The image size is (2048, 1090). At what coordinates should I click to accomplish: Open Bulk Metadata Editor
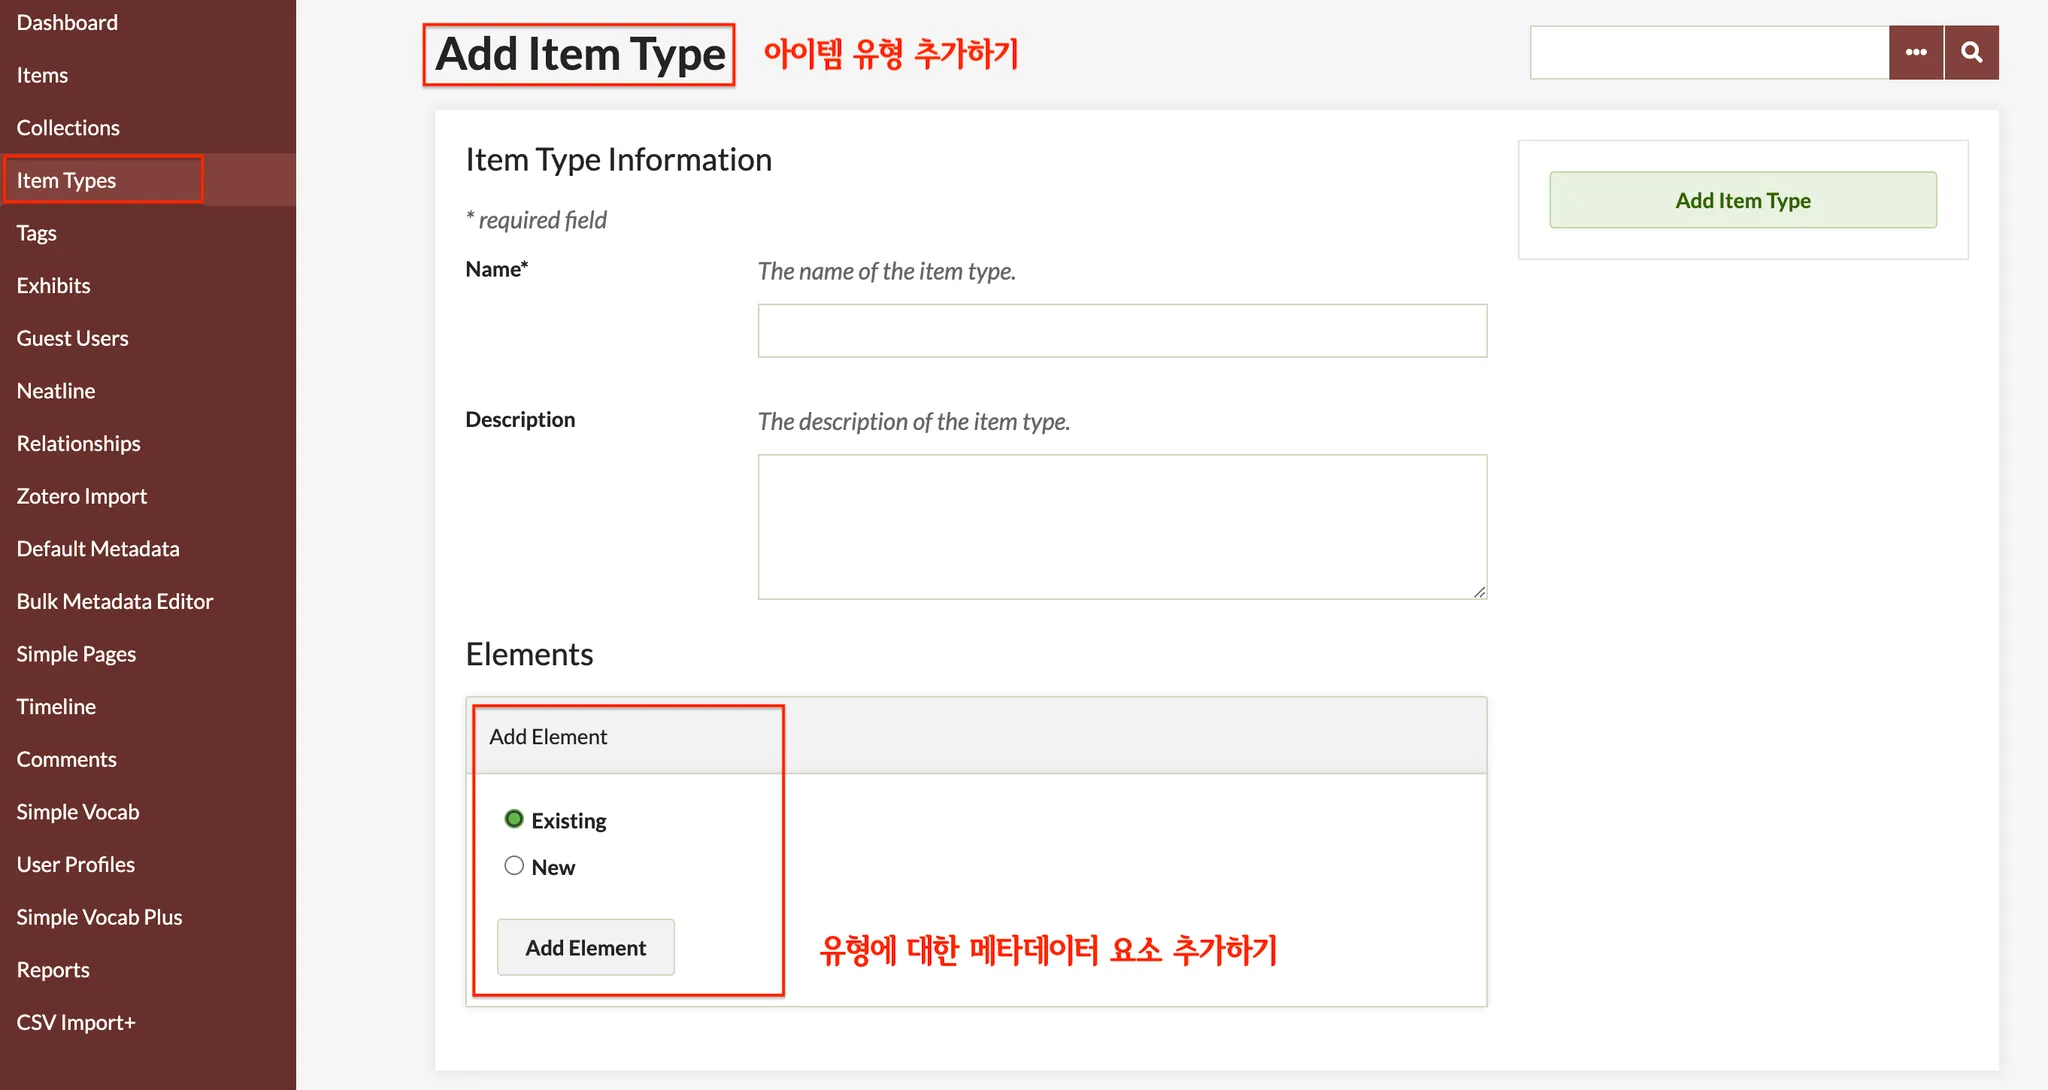pos(114,601)
